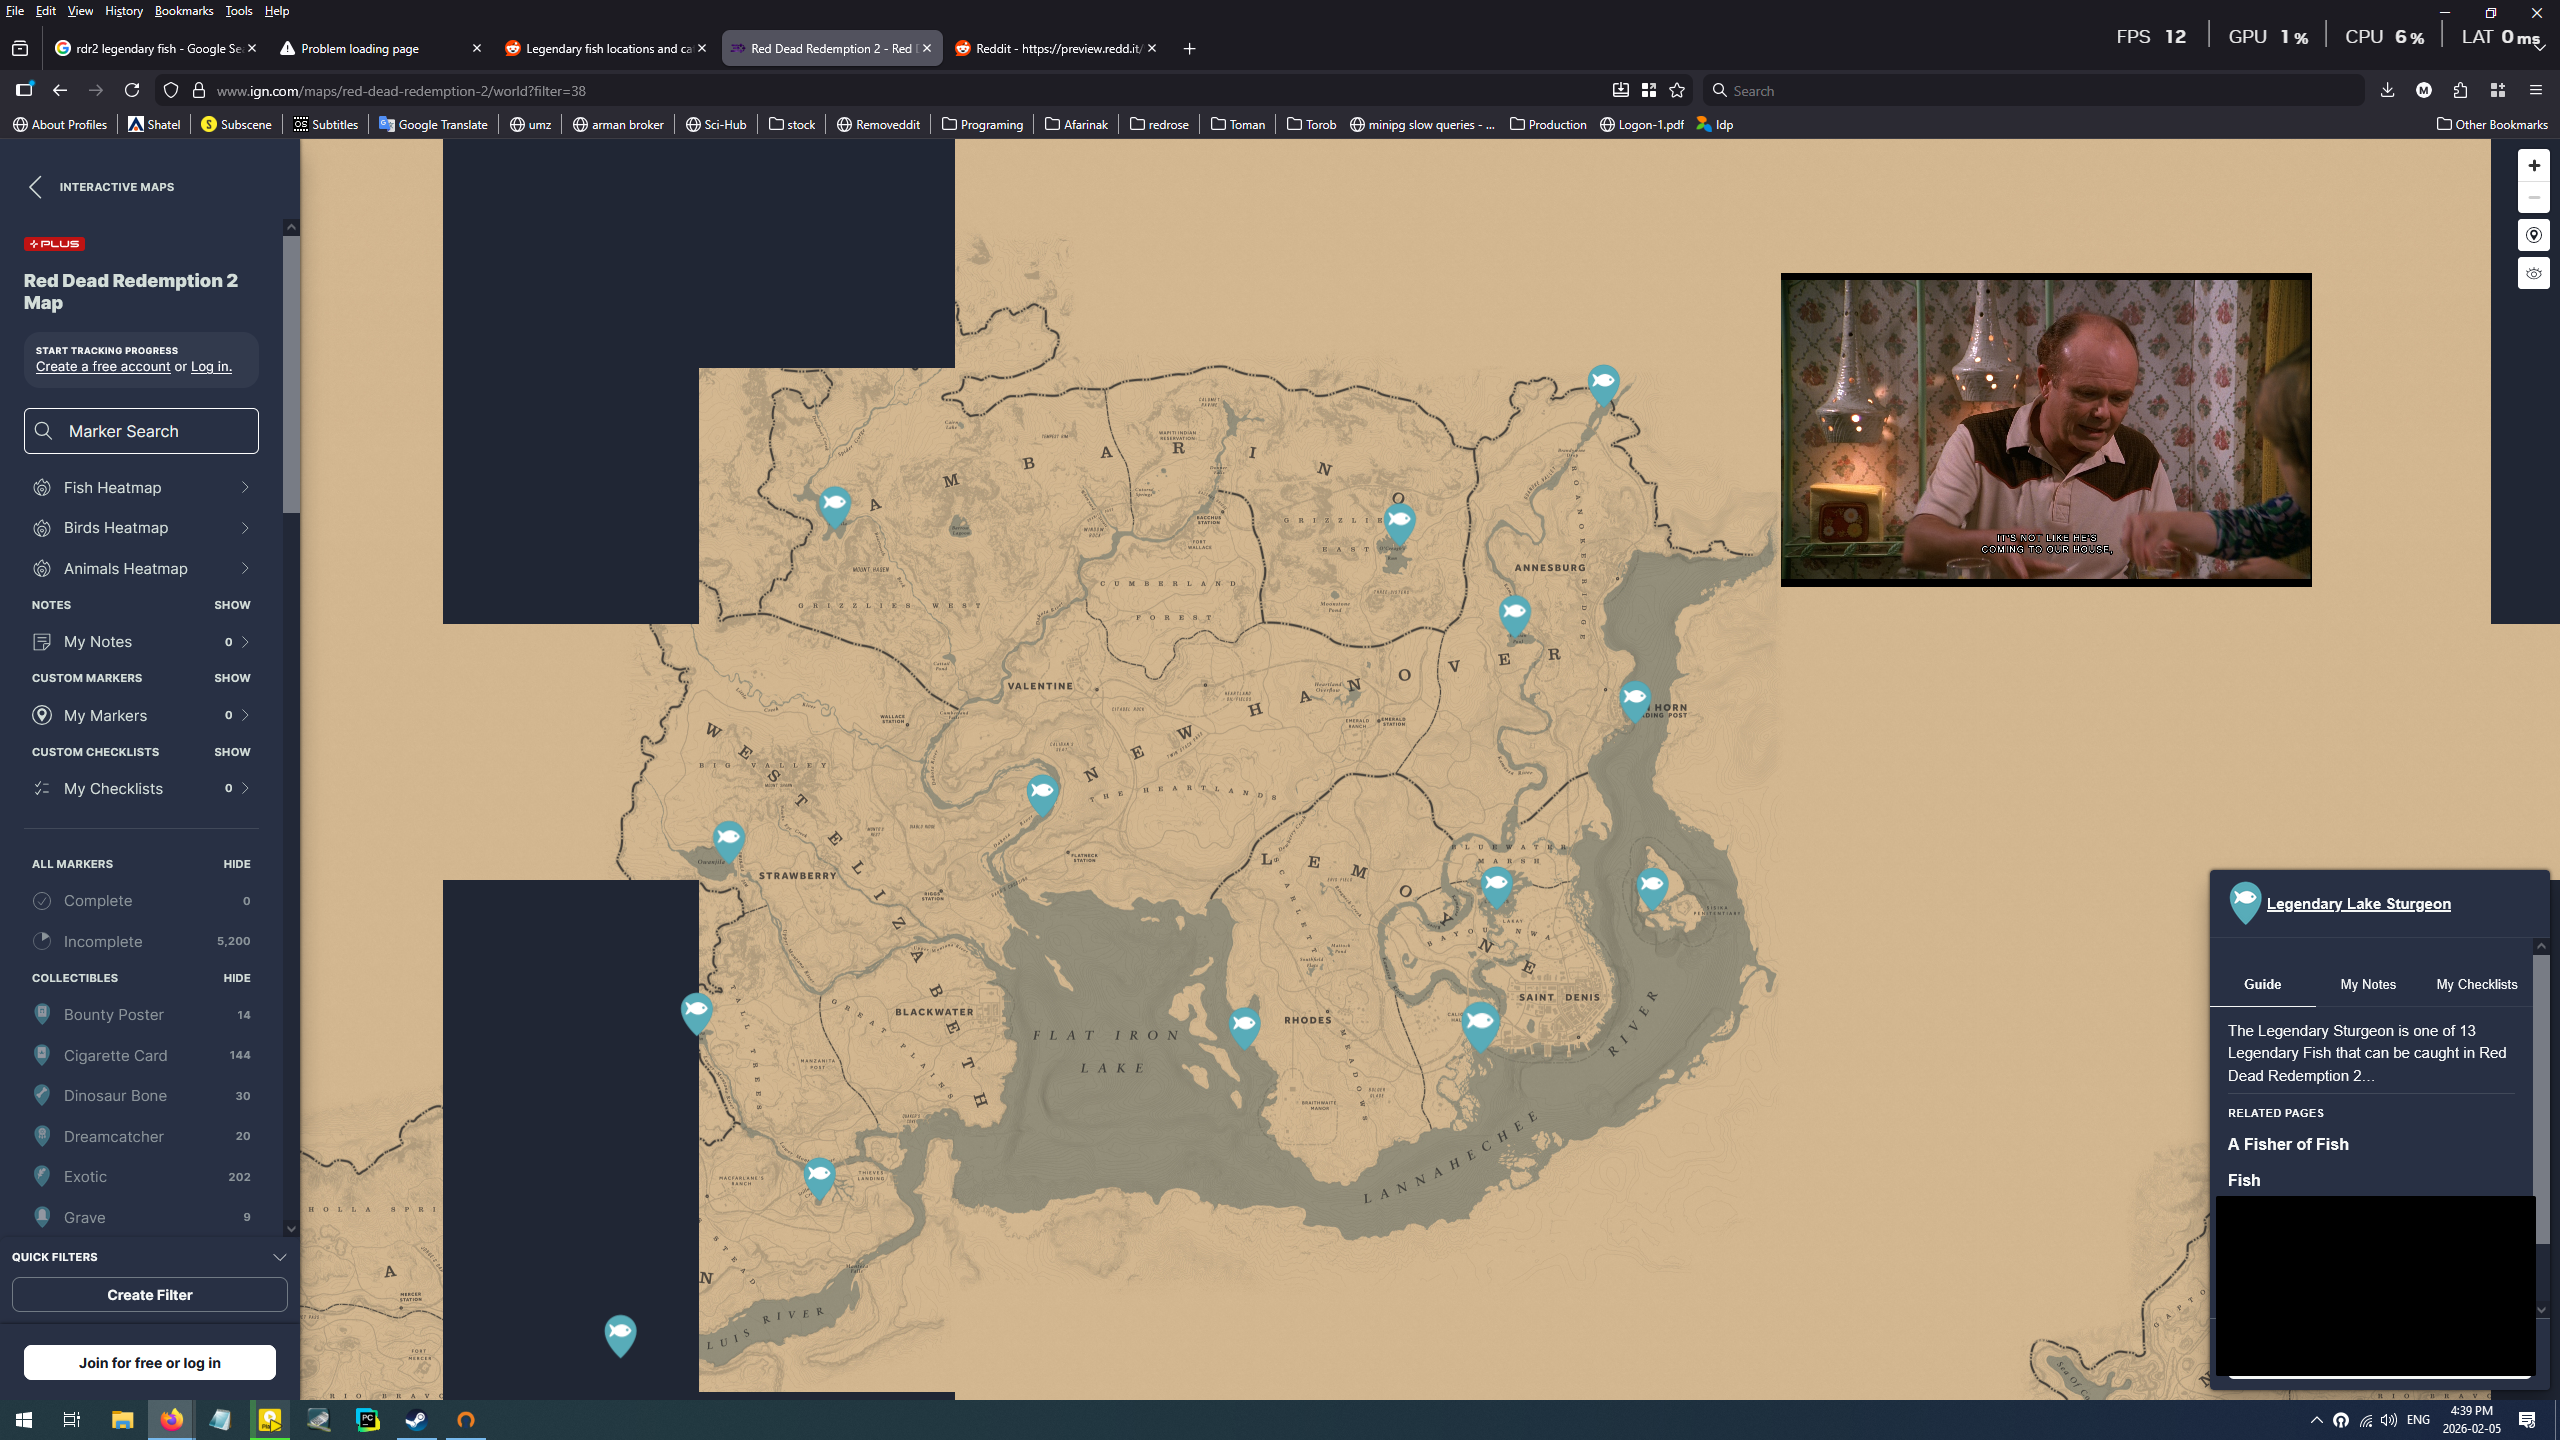
Task: Click the My Markers pin icon
Action: tap(42, 715)
